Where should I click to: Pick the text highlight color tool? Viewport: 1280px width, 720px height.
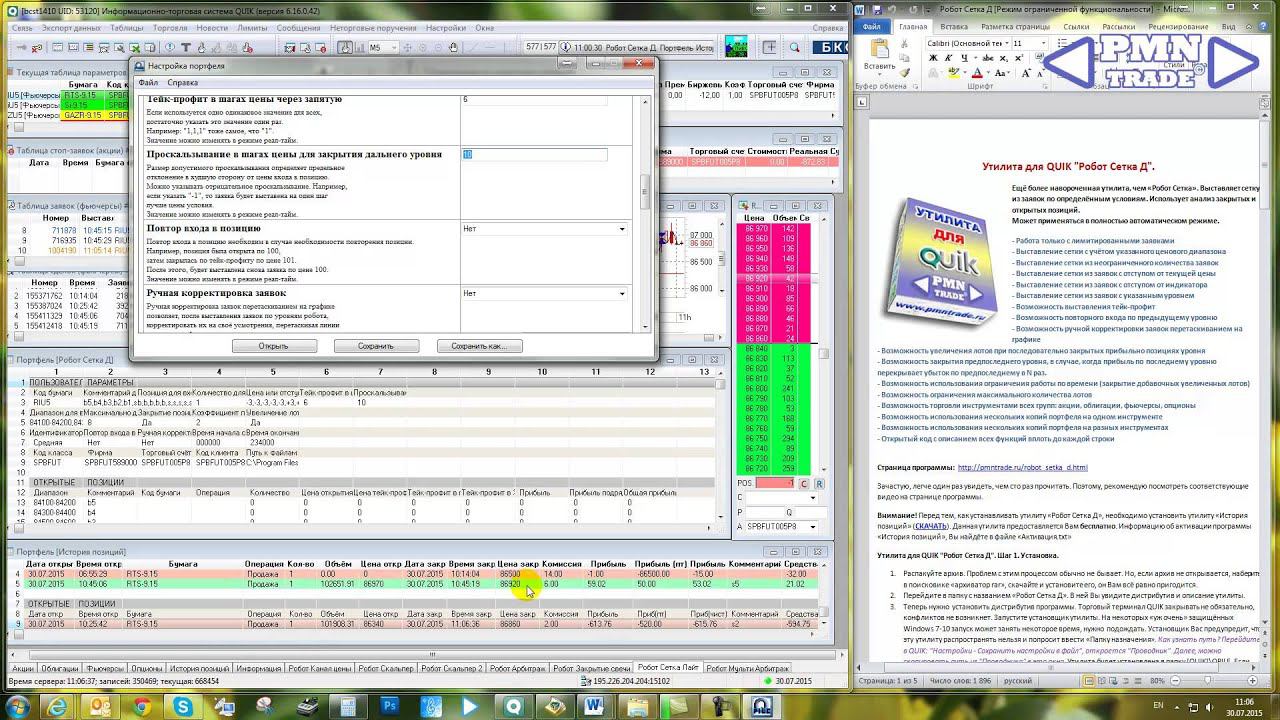[x=952, y=72]
